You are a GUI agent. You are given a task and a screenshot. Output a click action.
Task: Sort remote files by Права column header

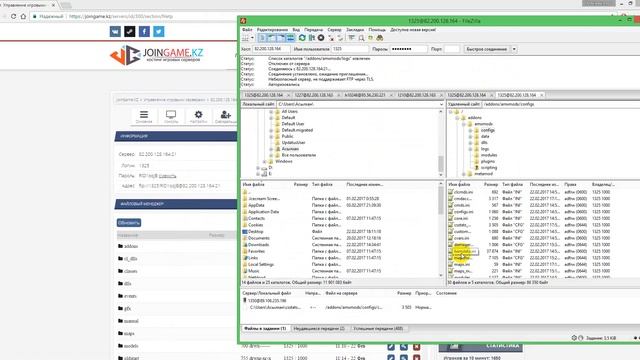(570, 184)
